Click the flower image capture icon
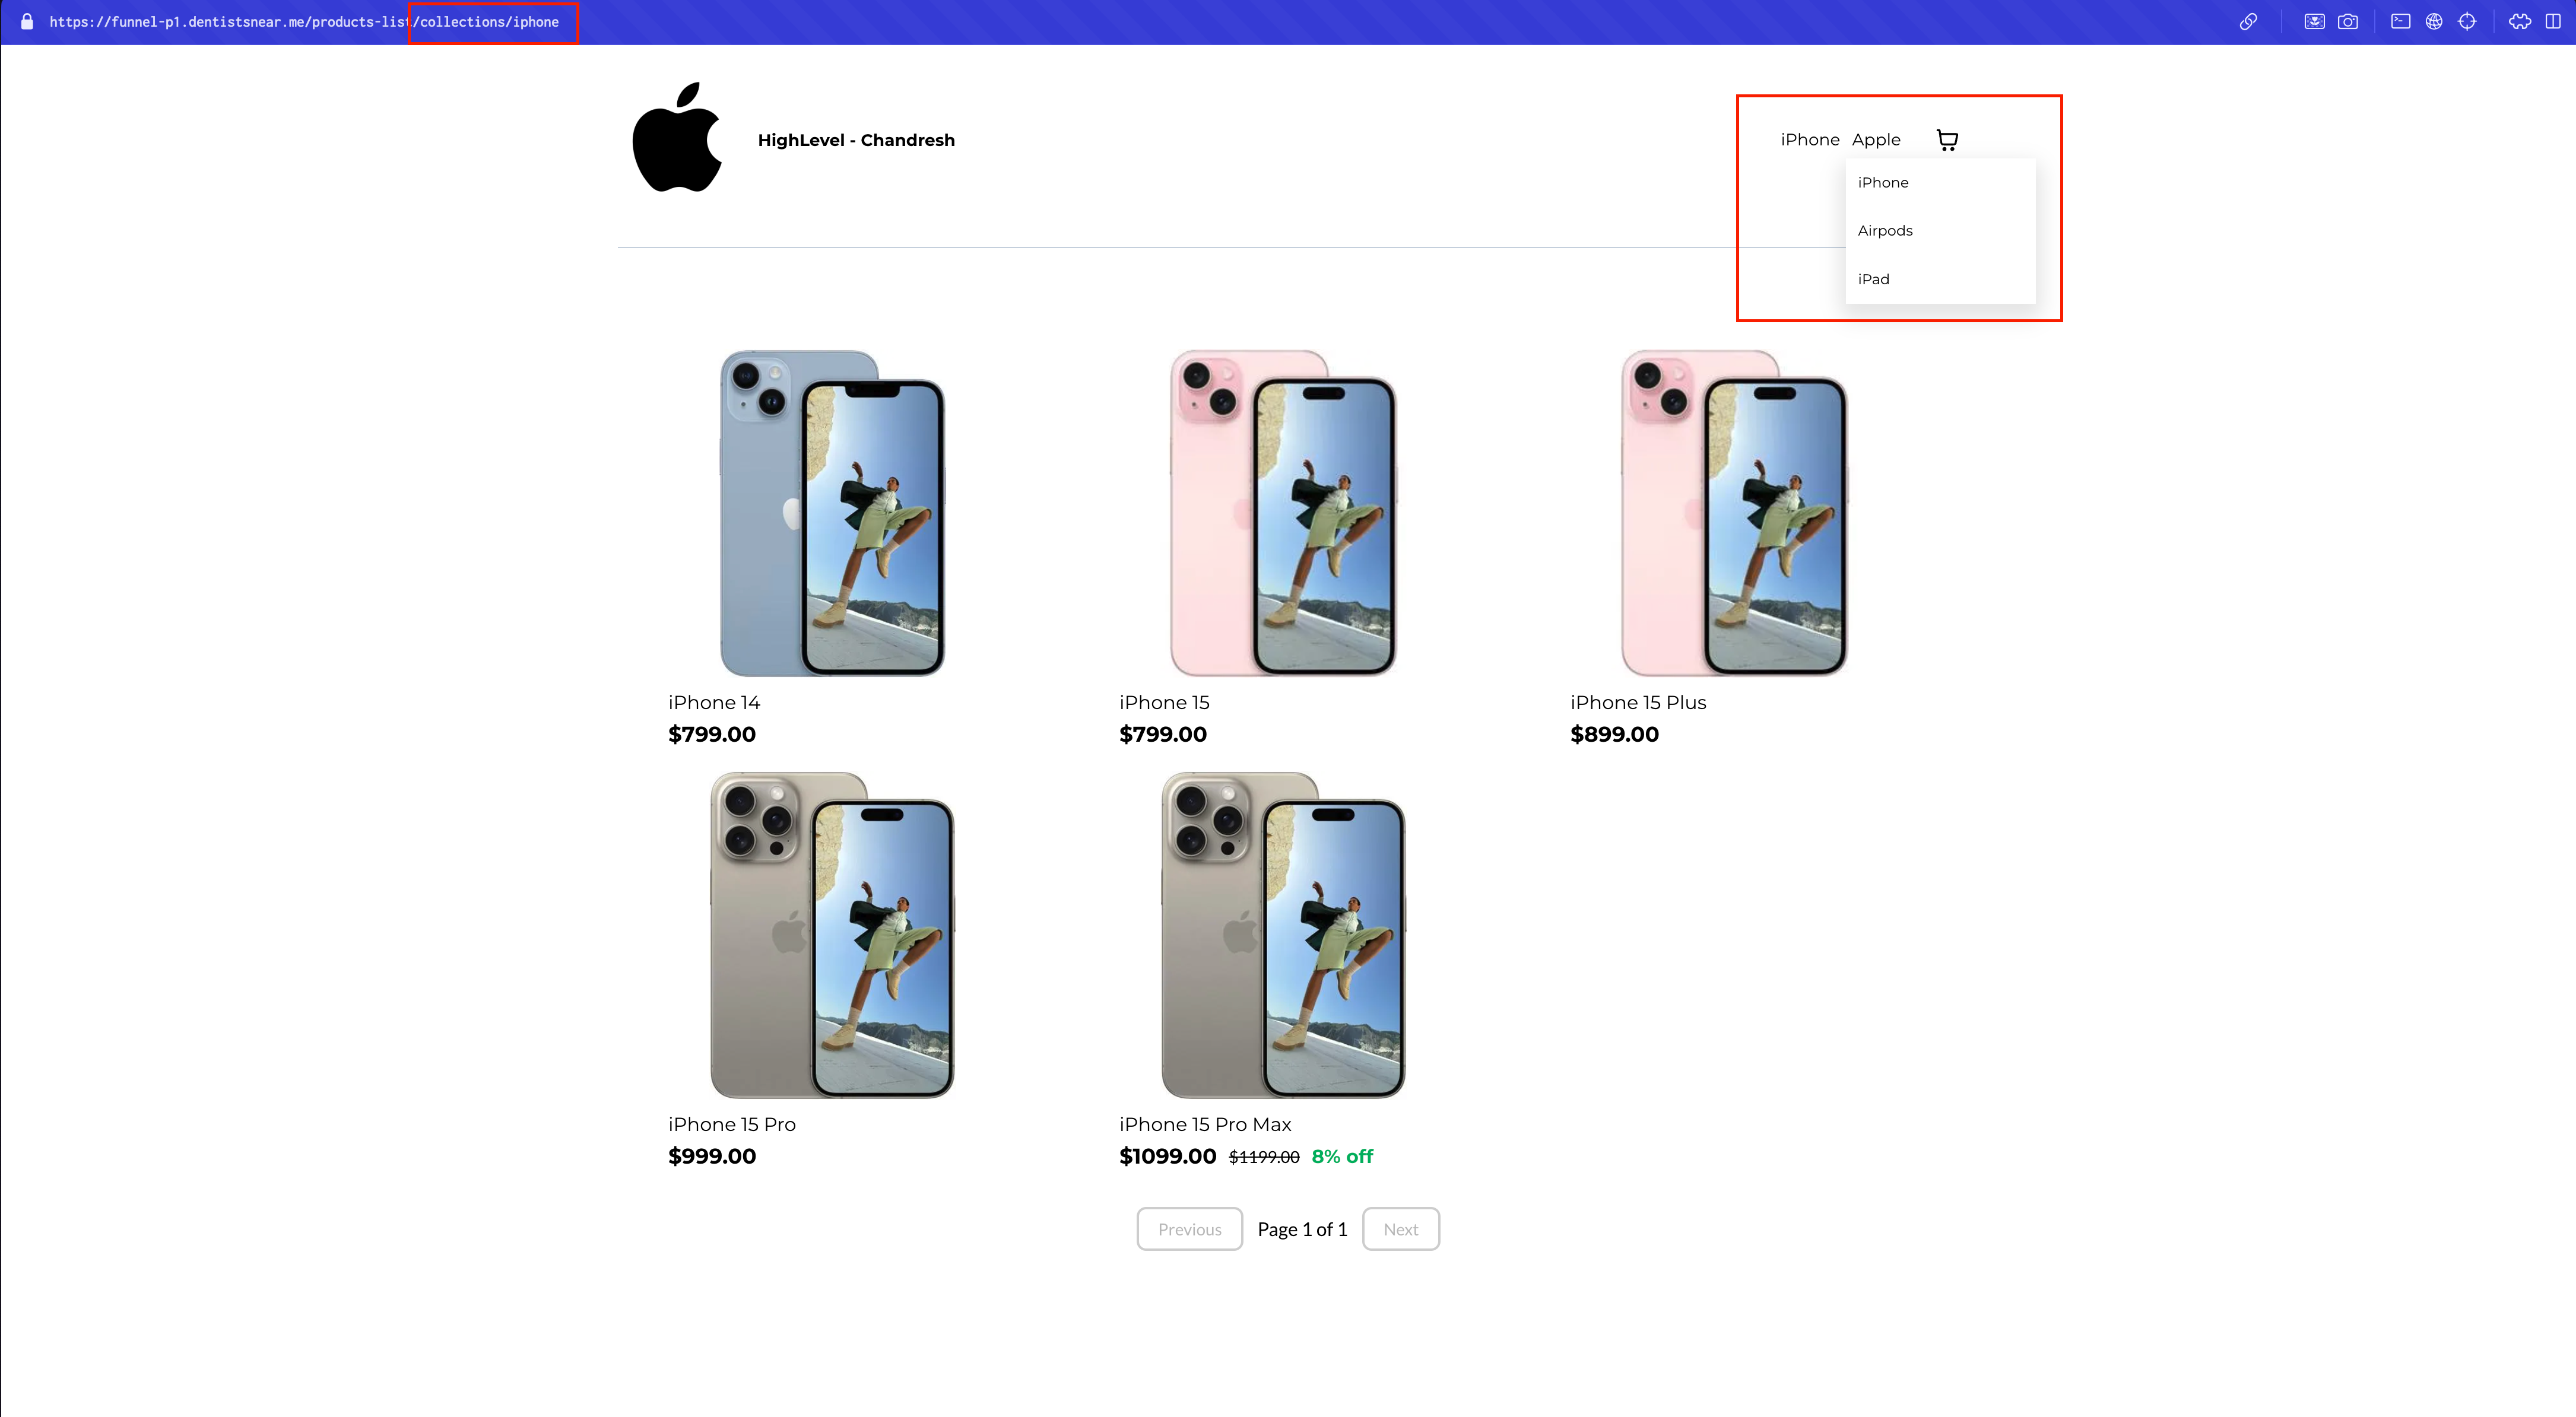2576x1417 pixels. tap(2314, 21)
